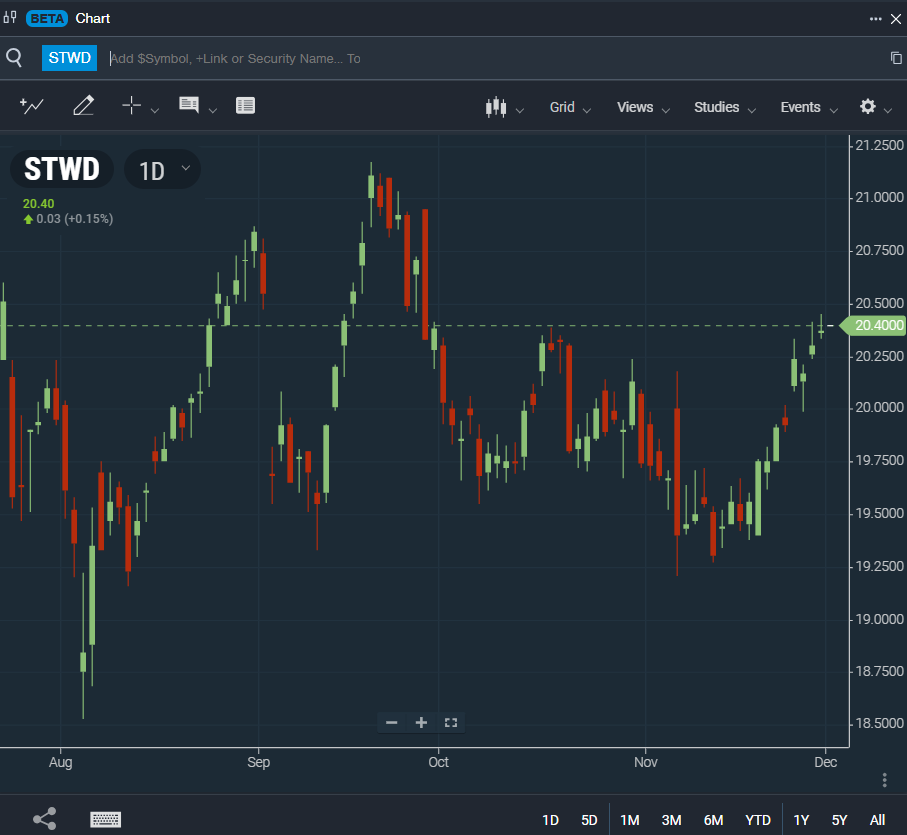Expand the Studies dropdown menu
The image size is (907, 835).
[x=724, y=108]
